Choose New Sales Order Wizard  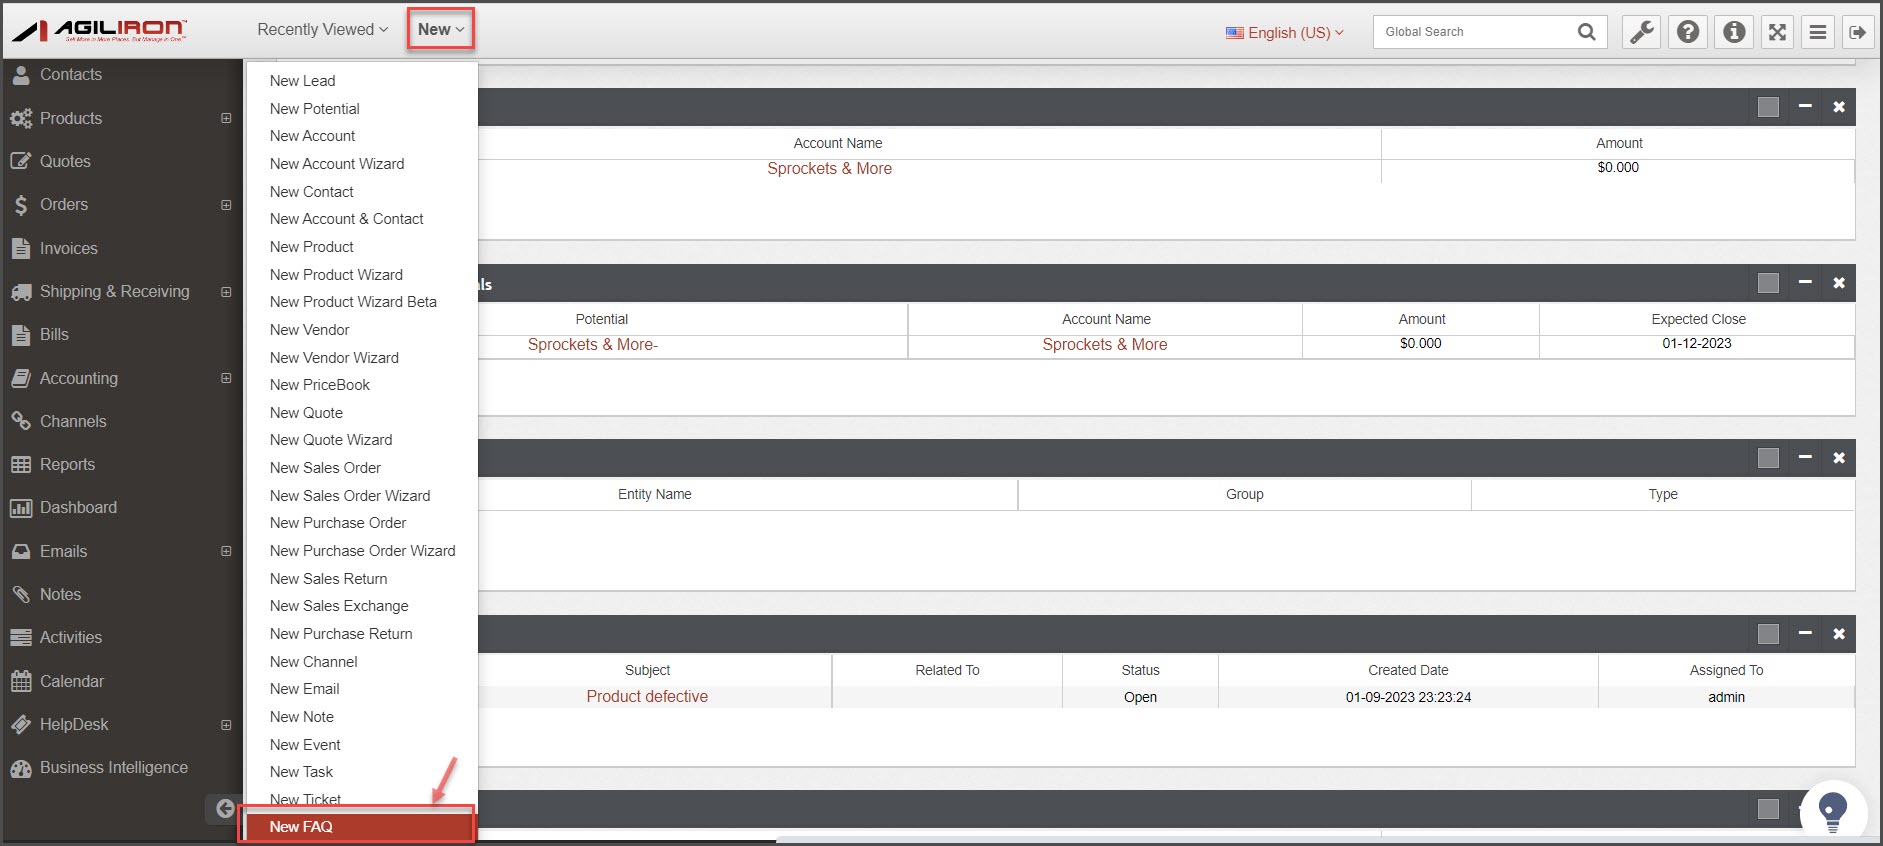[x=350, y=496]
